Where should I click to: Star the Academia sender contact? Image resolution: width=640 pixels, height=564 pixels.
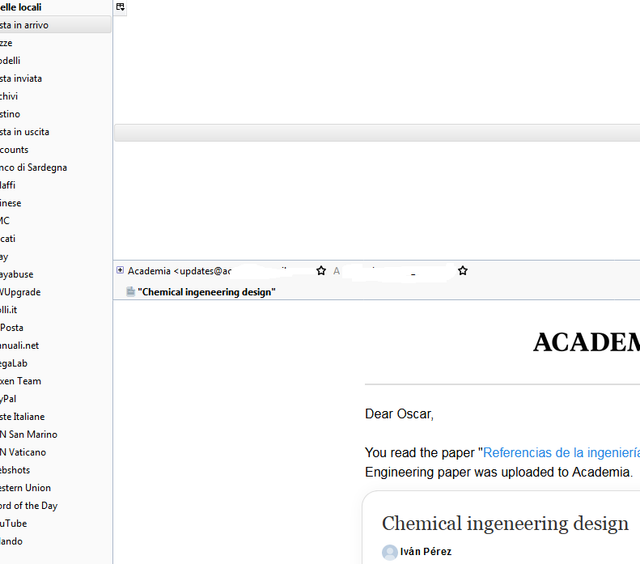point(321,271)
